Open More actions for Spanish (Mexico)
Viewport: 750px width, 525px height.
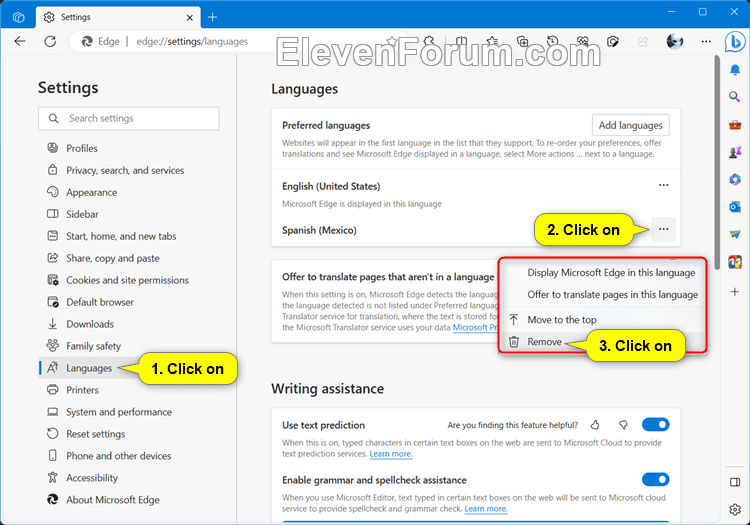tap(663, 229)
